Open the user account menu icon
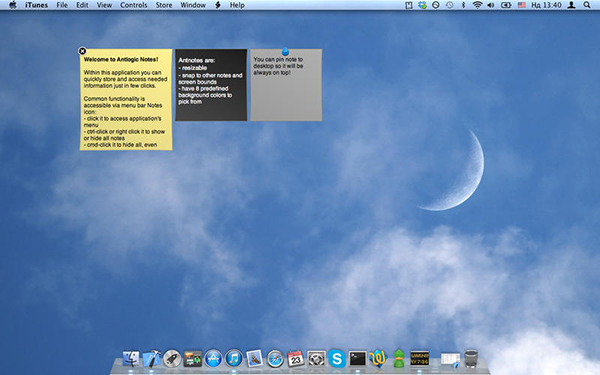The image size is (600, 375). coord(571,5)
